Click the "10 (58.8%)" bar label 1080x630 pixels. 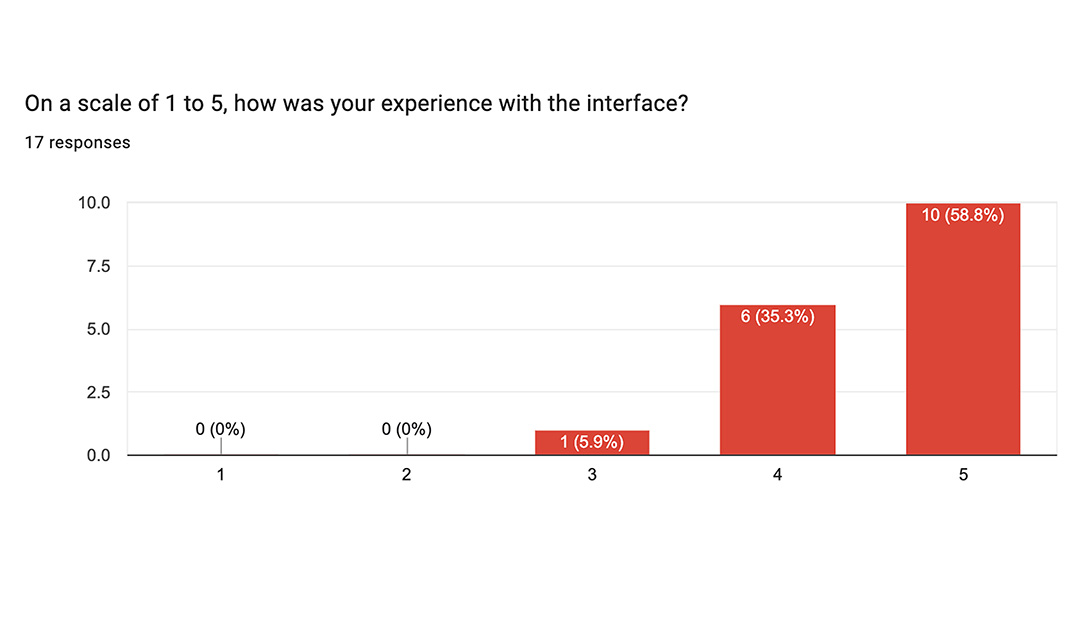point(963,215)
